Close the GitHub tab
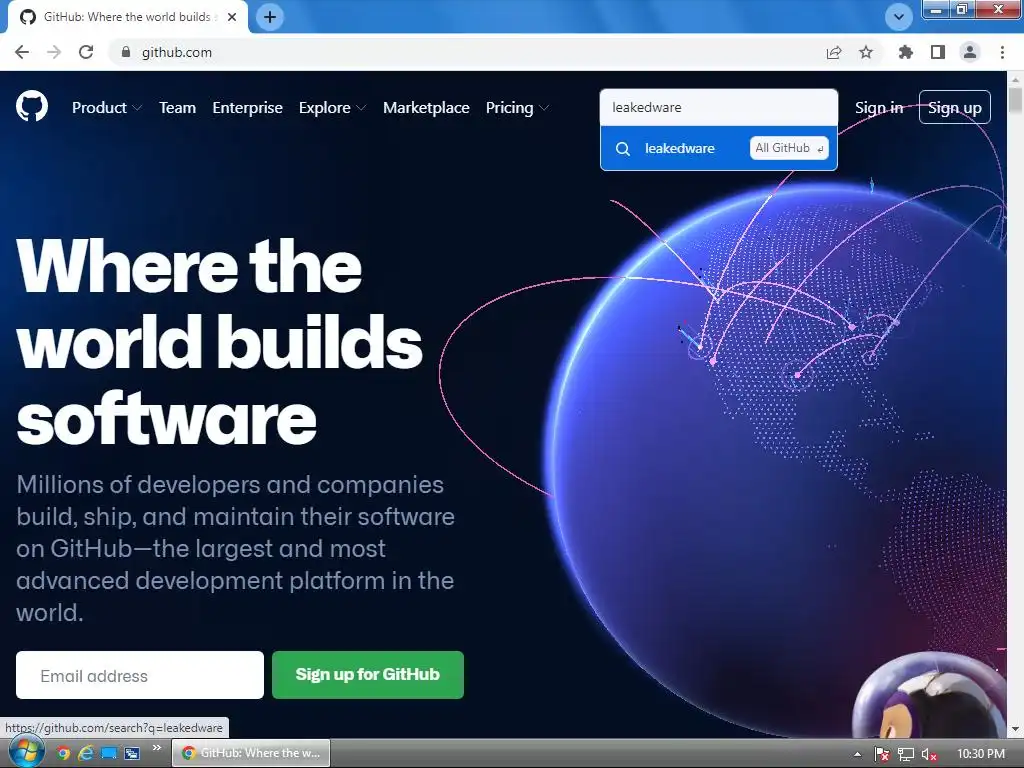 coord(232,17)
